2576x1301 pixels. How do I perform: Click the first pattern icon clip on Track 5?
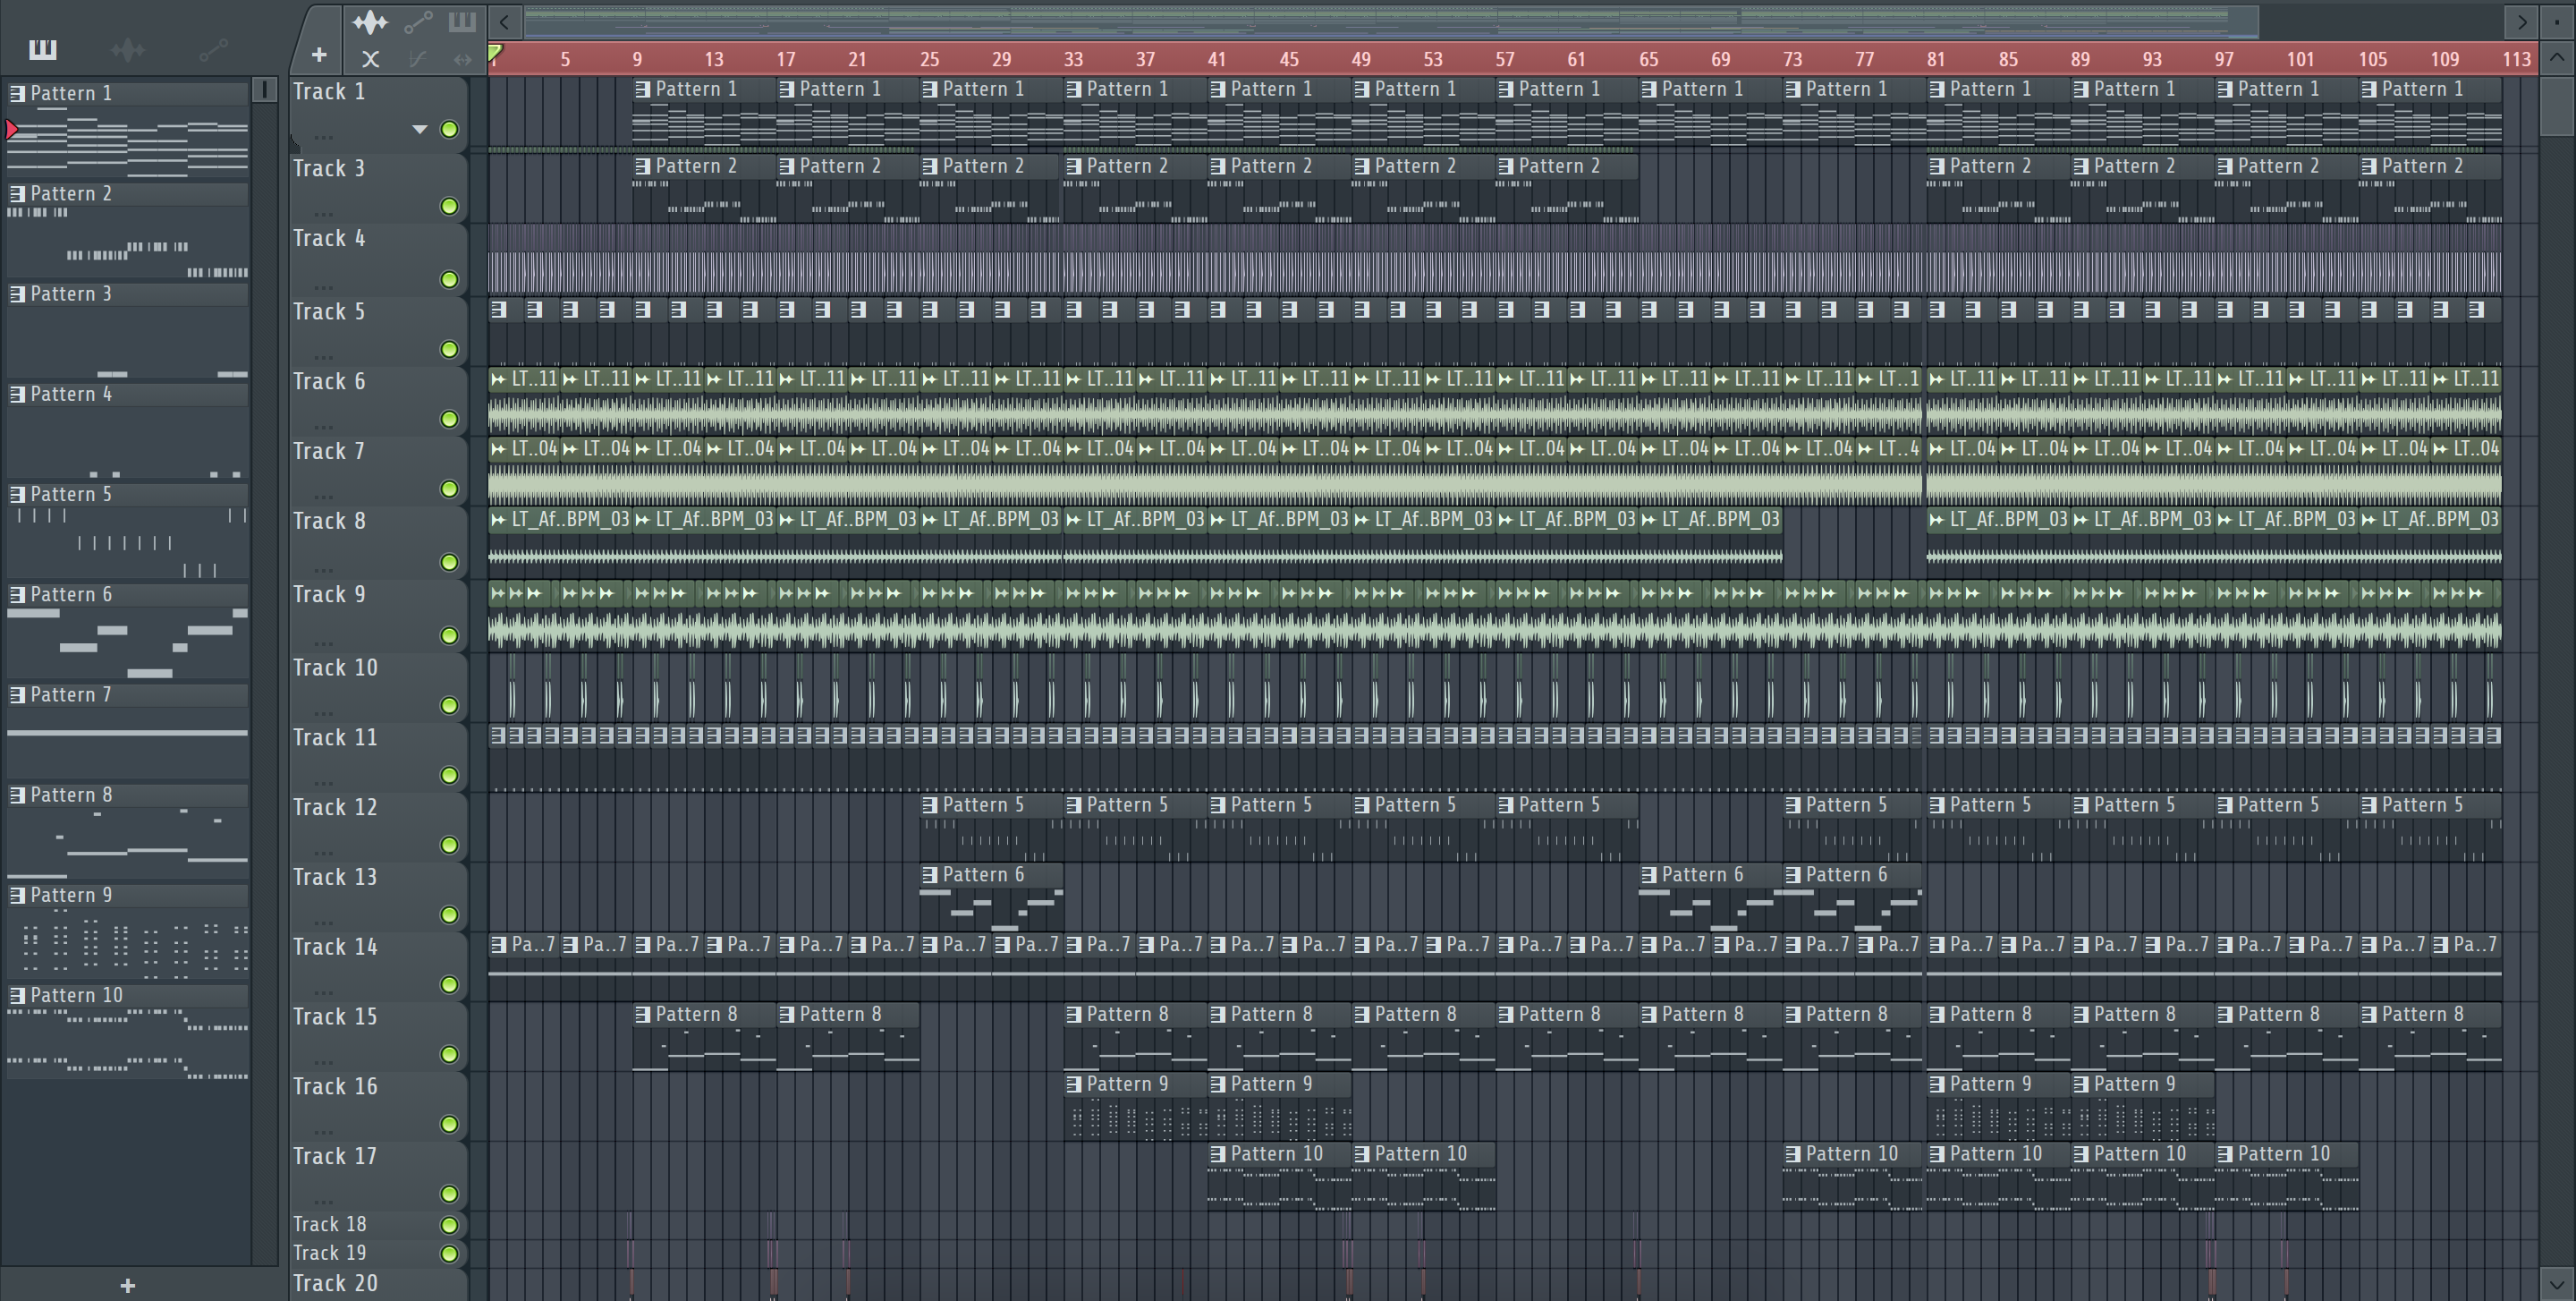click(x=498, y=310)
